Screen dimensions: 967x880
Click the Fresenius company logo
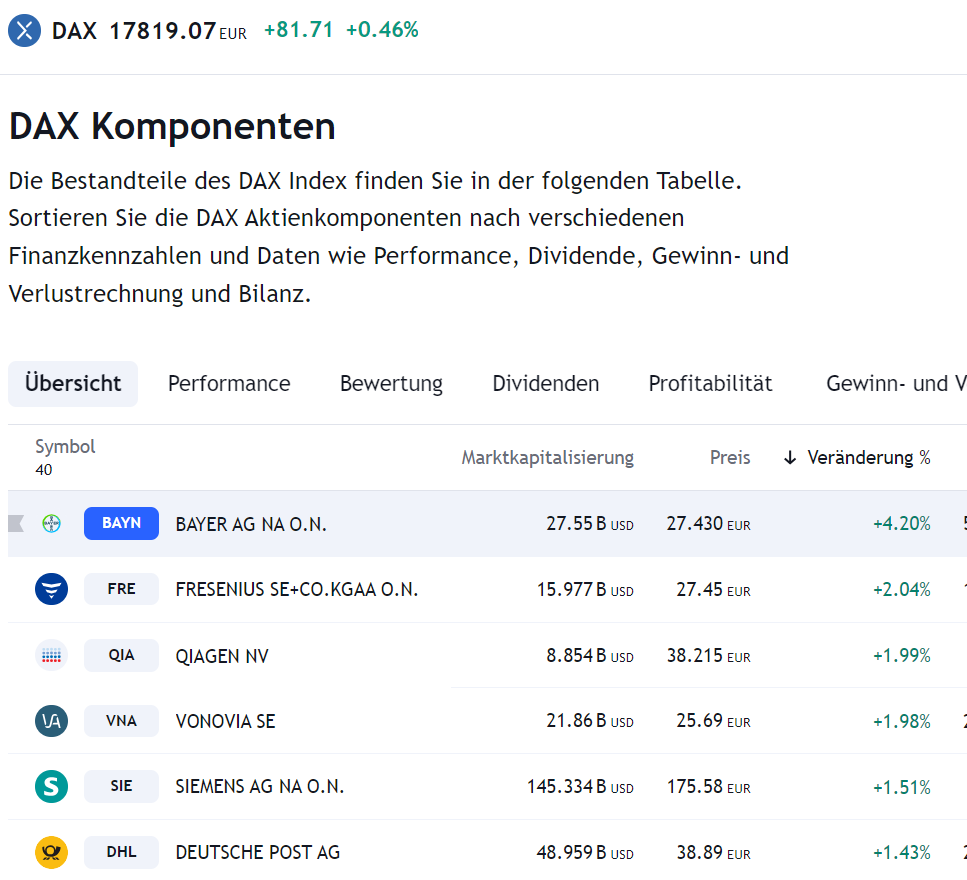tap(51, 589)
